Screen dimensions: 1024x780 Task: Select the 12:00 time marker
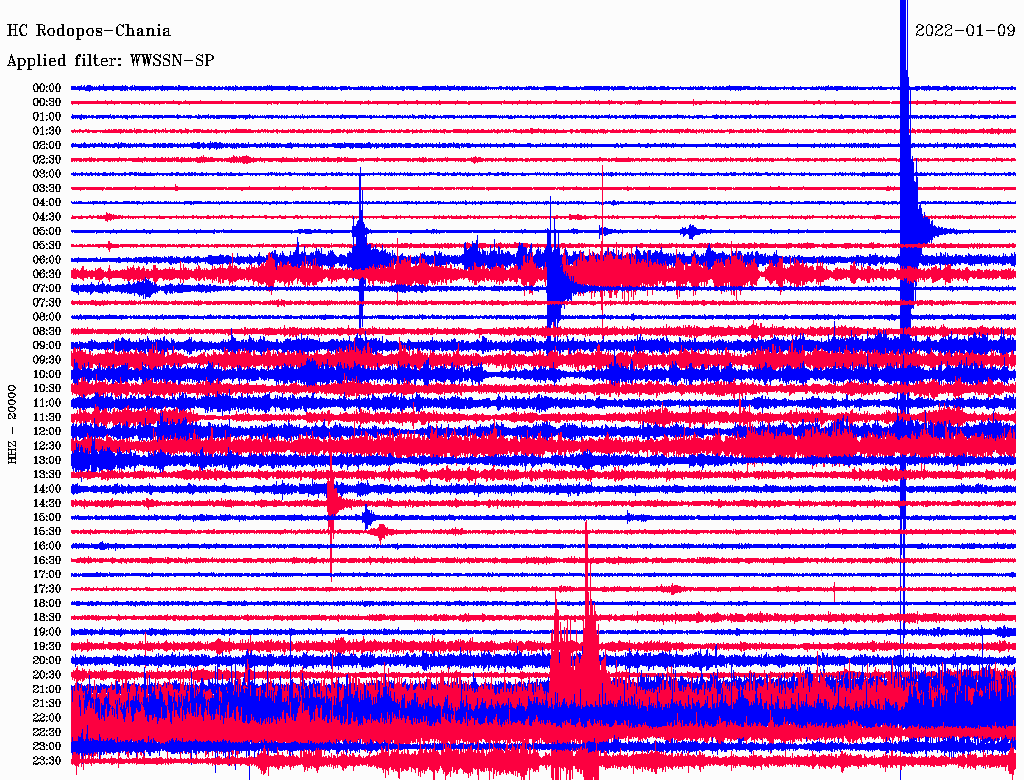pyautogui.click(x=47, y=431)
